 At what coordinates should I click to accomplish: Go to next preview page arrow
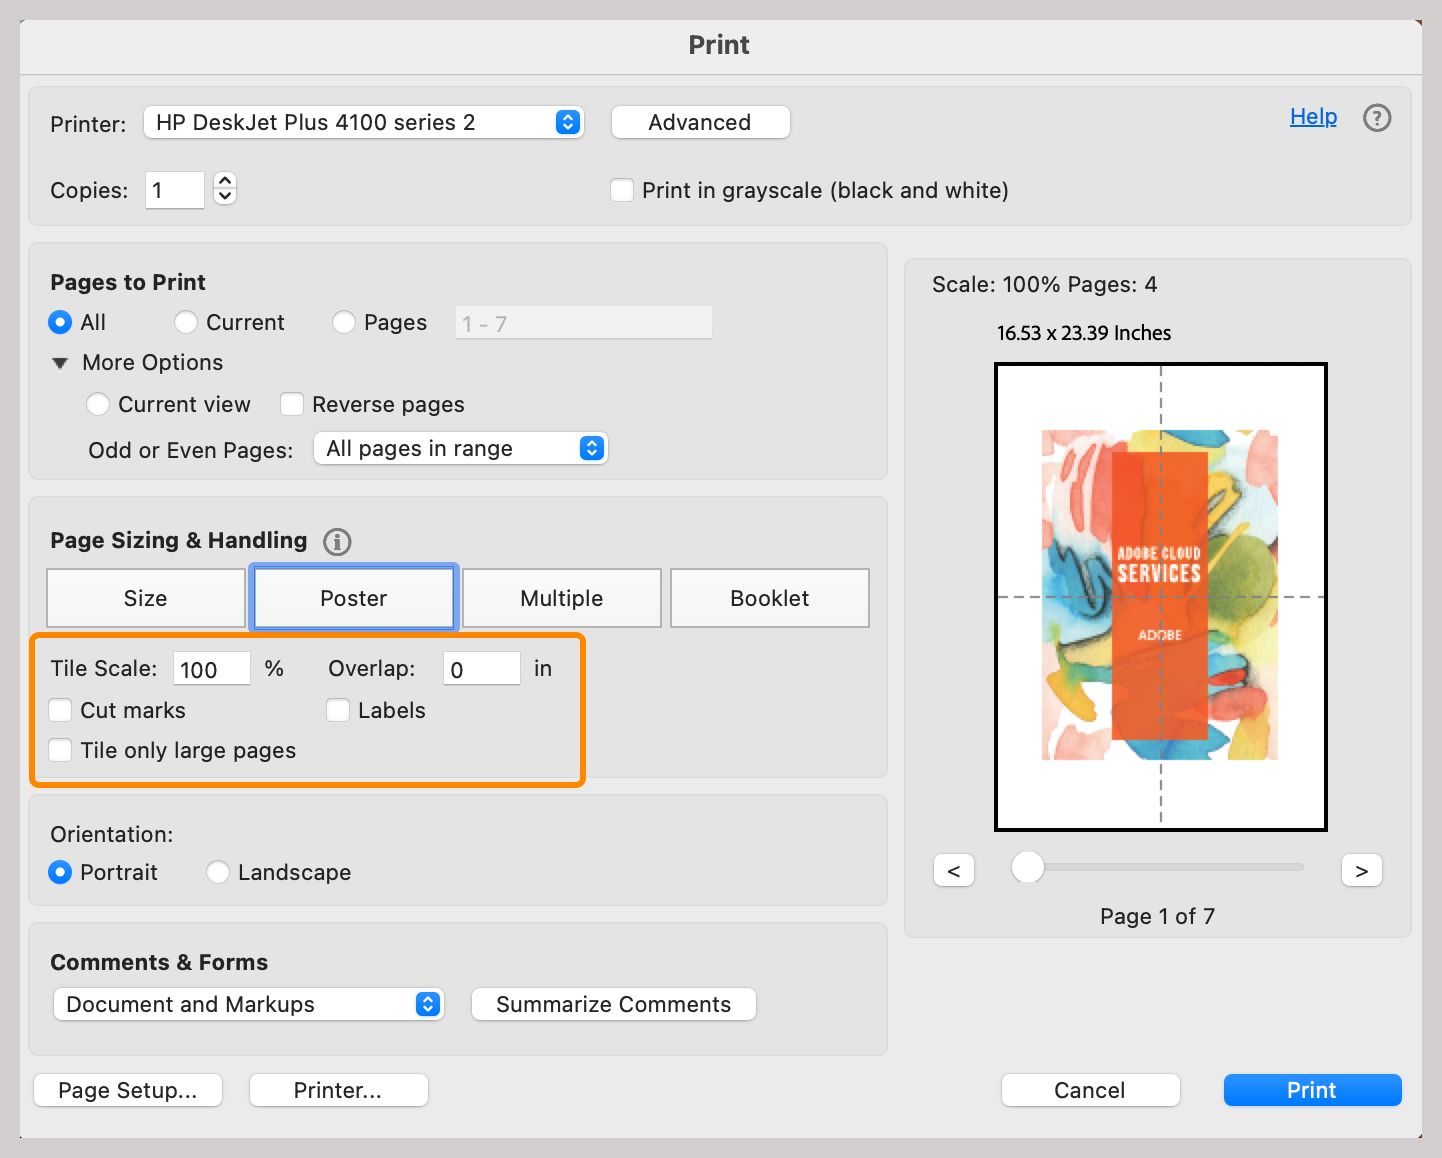coord(1361,870)
